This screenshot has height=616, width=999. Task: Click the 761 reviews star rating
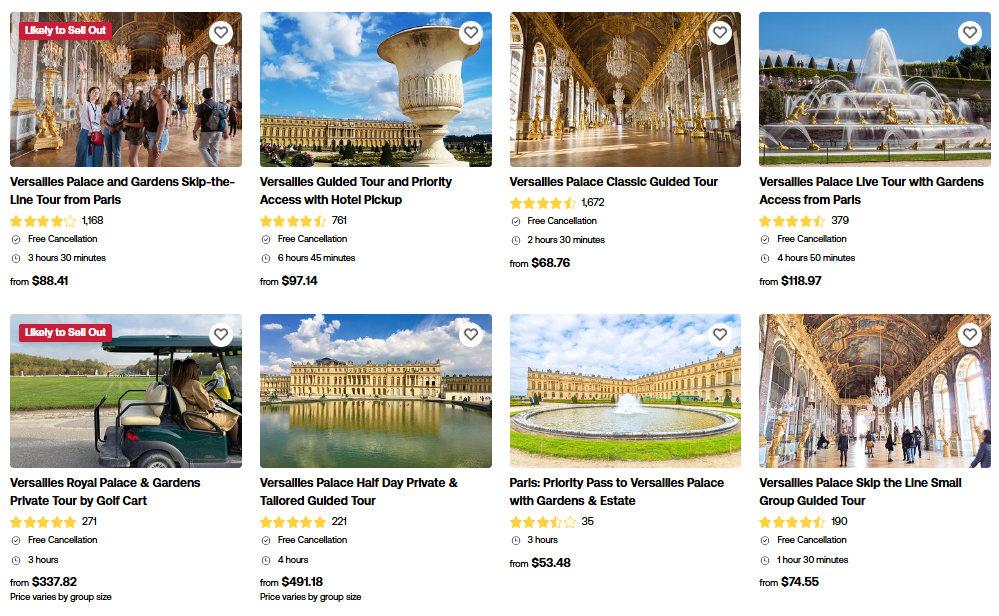(293, 221)
